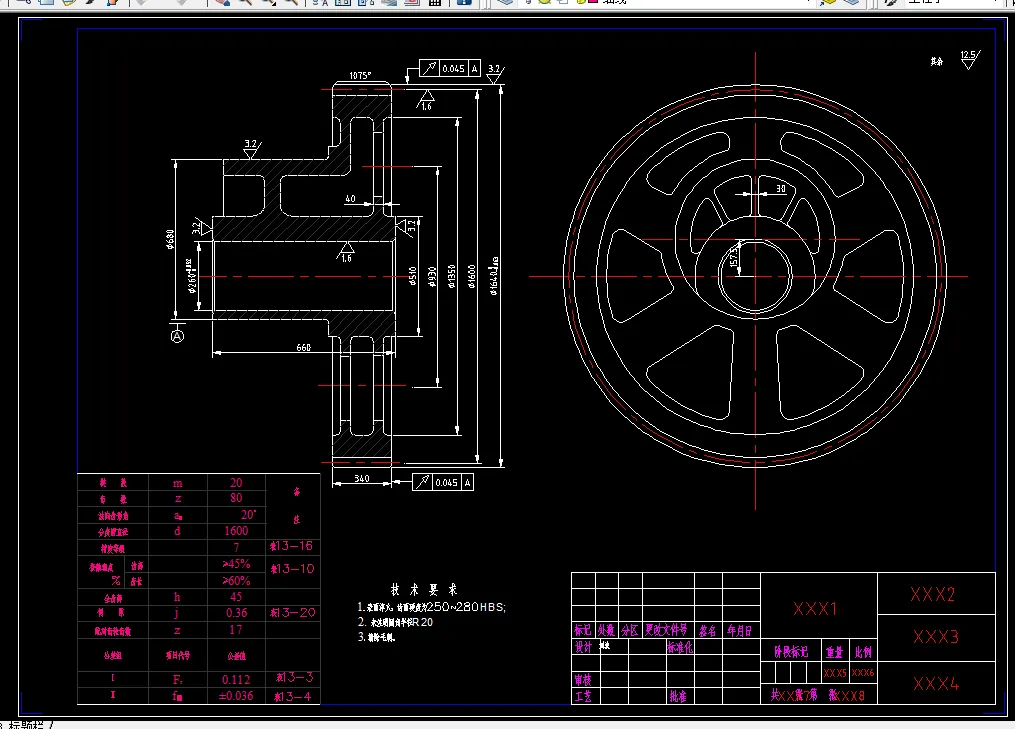Click the lower 0.045 tolerance frame value
The image size is (1015, 729).
tap(447, 482)
